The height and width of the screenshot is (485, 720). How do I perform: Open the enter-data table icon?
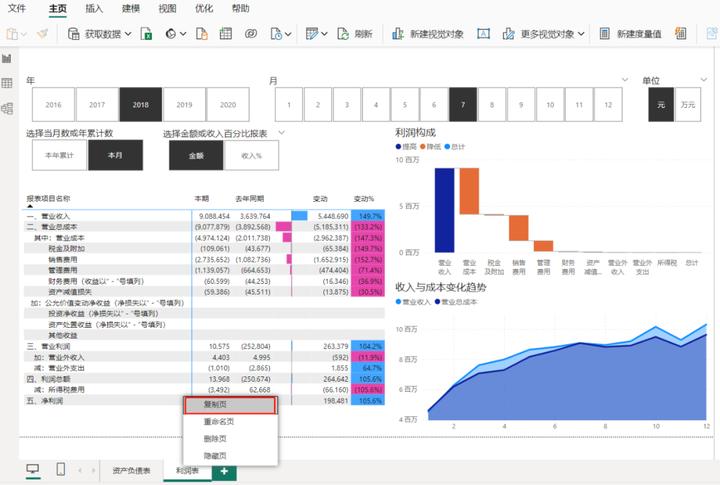coord(225,34)
